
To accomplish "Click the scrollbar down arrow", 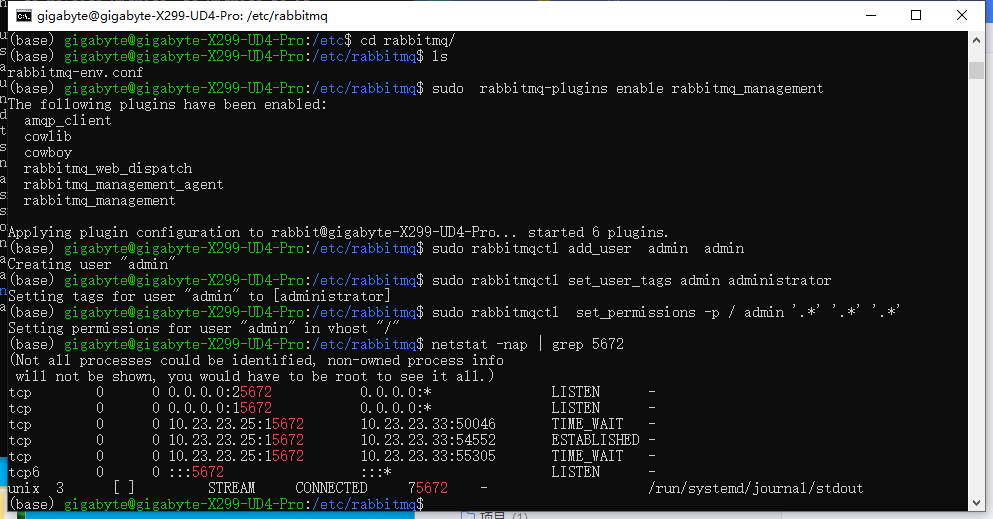I will pos(976,503).
